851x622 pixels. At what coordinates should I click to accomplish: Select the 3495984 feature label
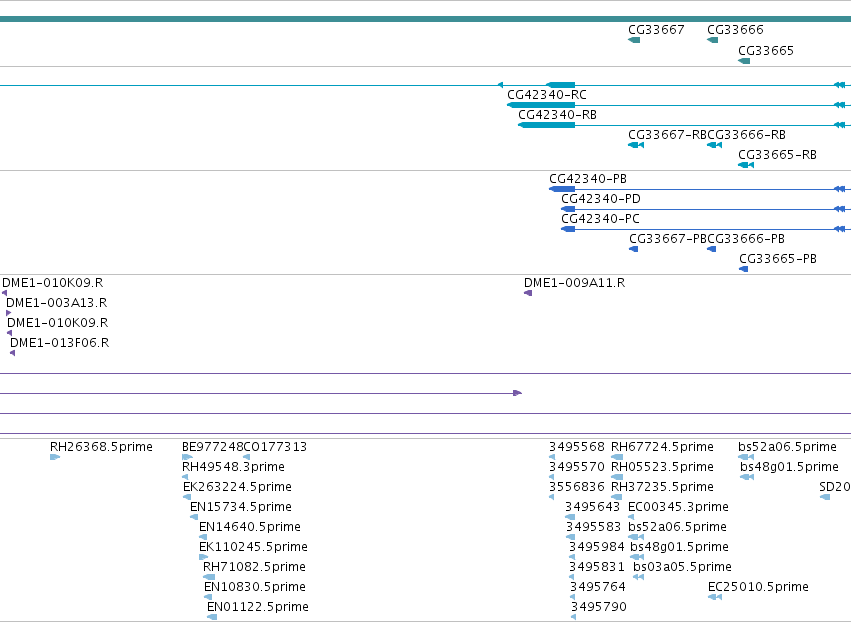click(597, 547)
